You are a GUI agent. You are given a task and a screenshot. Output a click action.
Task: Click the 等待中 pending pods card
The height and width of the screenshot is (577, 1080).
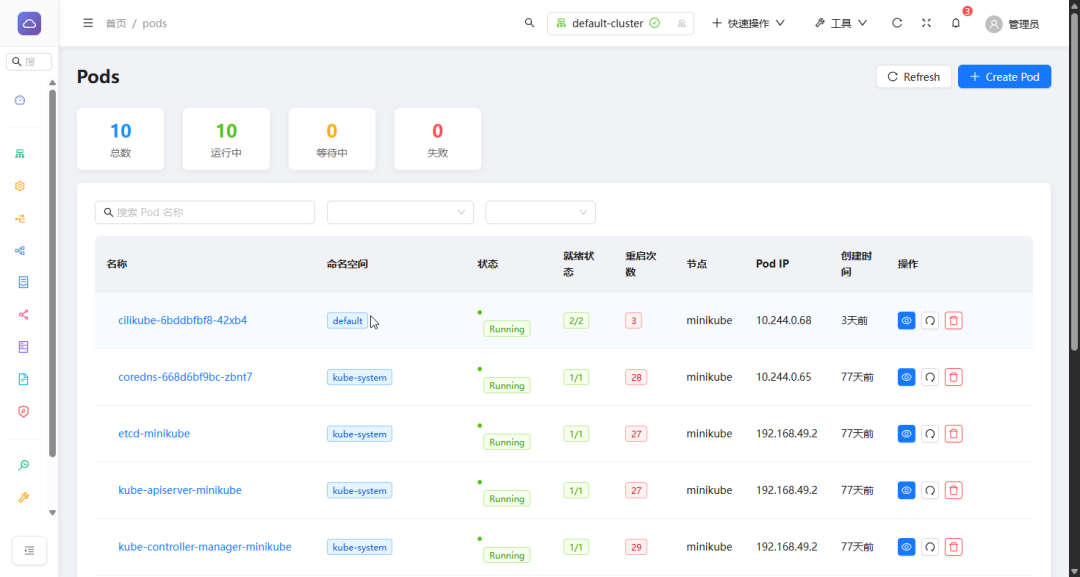[332, 139]
